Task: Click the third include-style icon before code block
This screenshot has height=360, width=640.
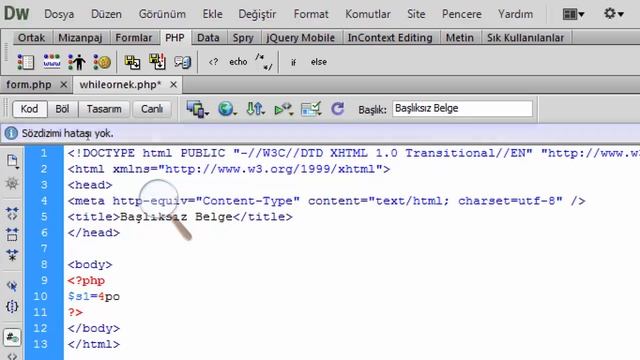Action: tap(182, 62)
